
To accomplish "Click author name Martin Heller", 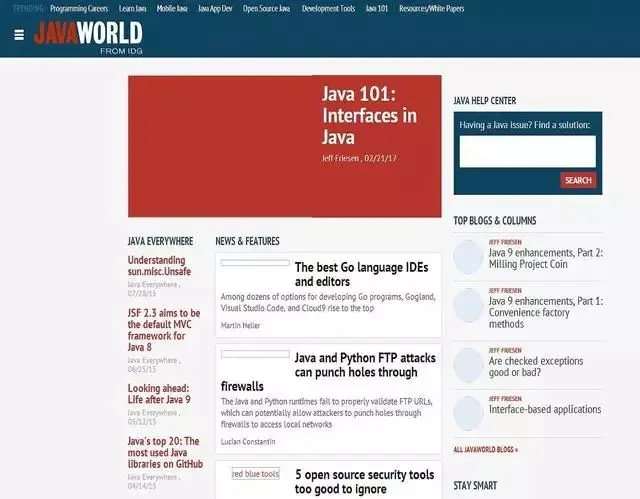I will [240, 325].
